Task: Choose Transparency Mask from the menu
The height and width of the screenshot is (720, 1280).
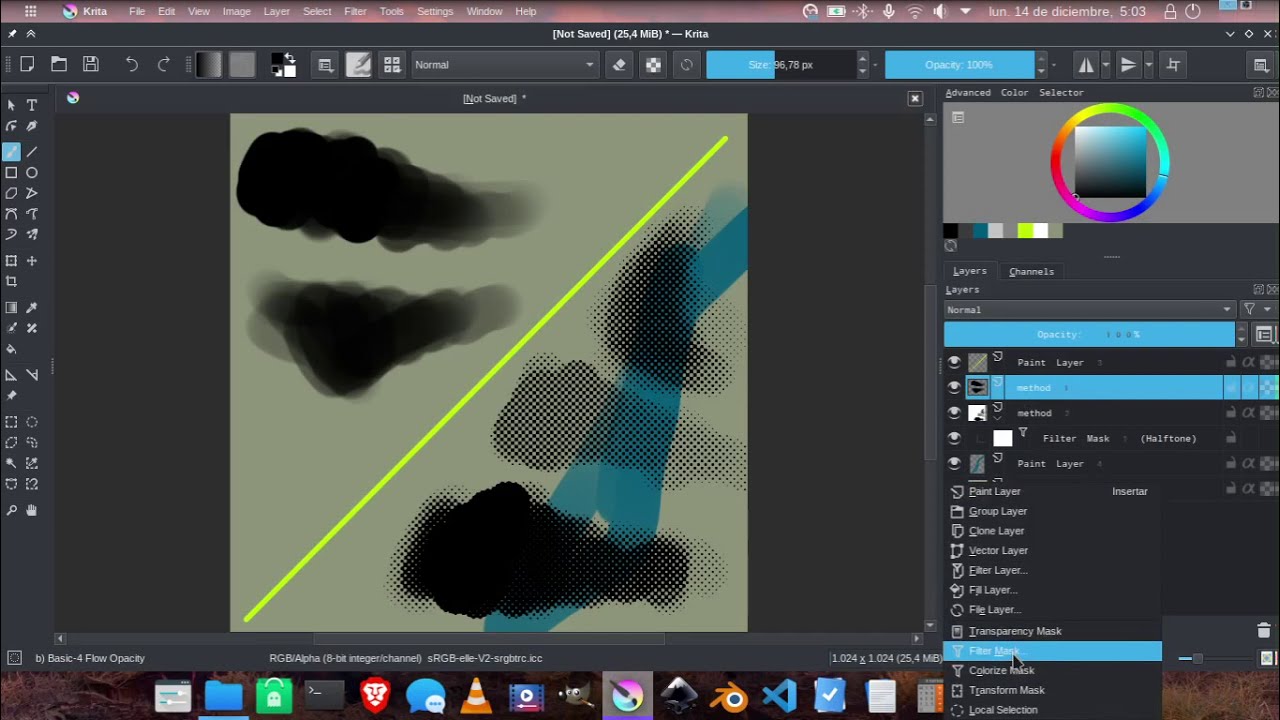Action: pos(1014,631)
